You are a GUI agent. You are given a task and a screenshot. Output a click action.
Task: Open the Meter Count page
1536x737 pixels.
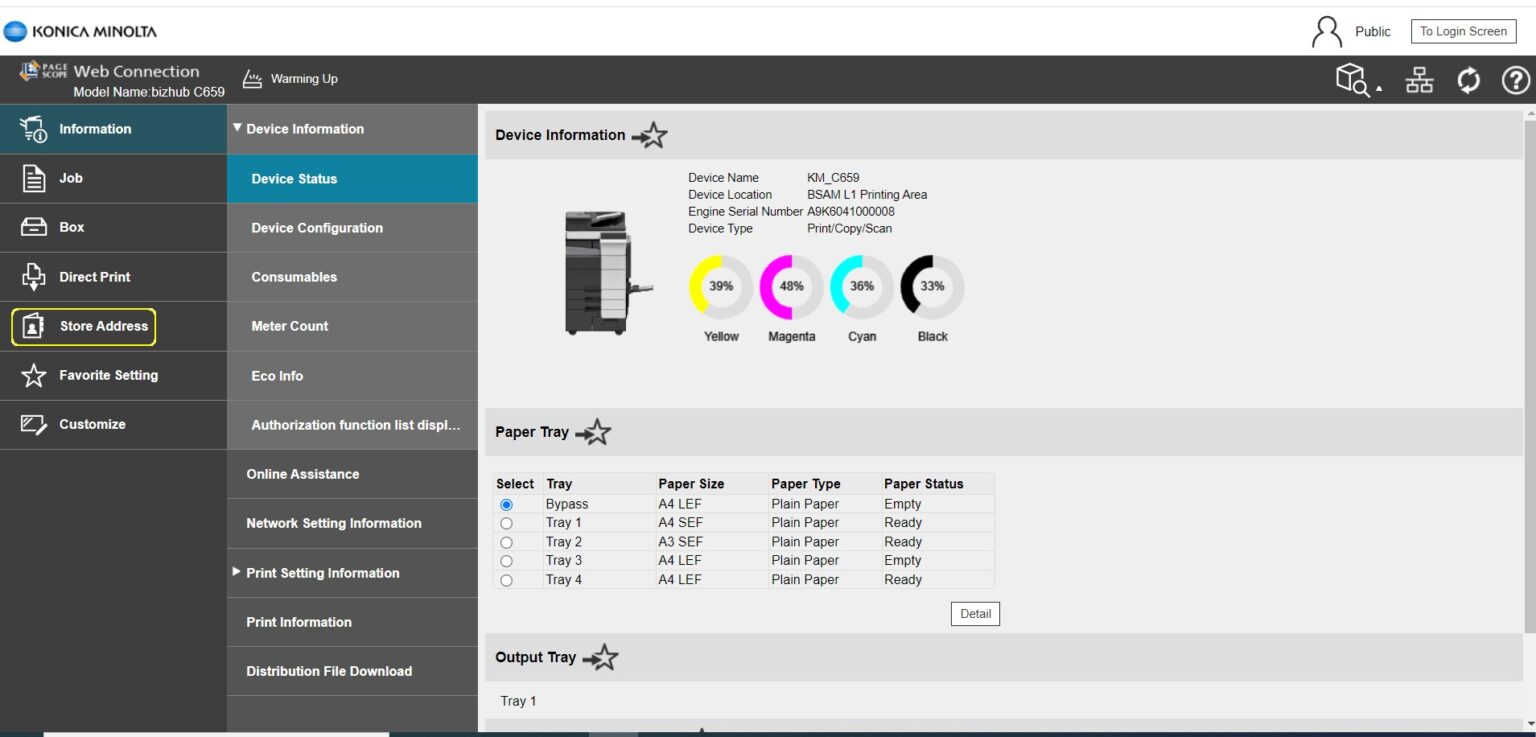click(289, 326)
